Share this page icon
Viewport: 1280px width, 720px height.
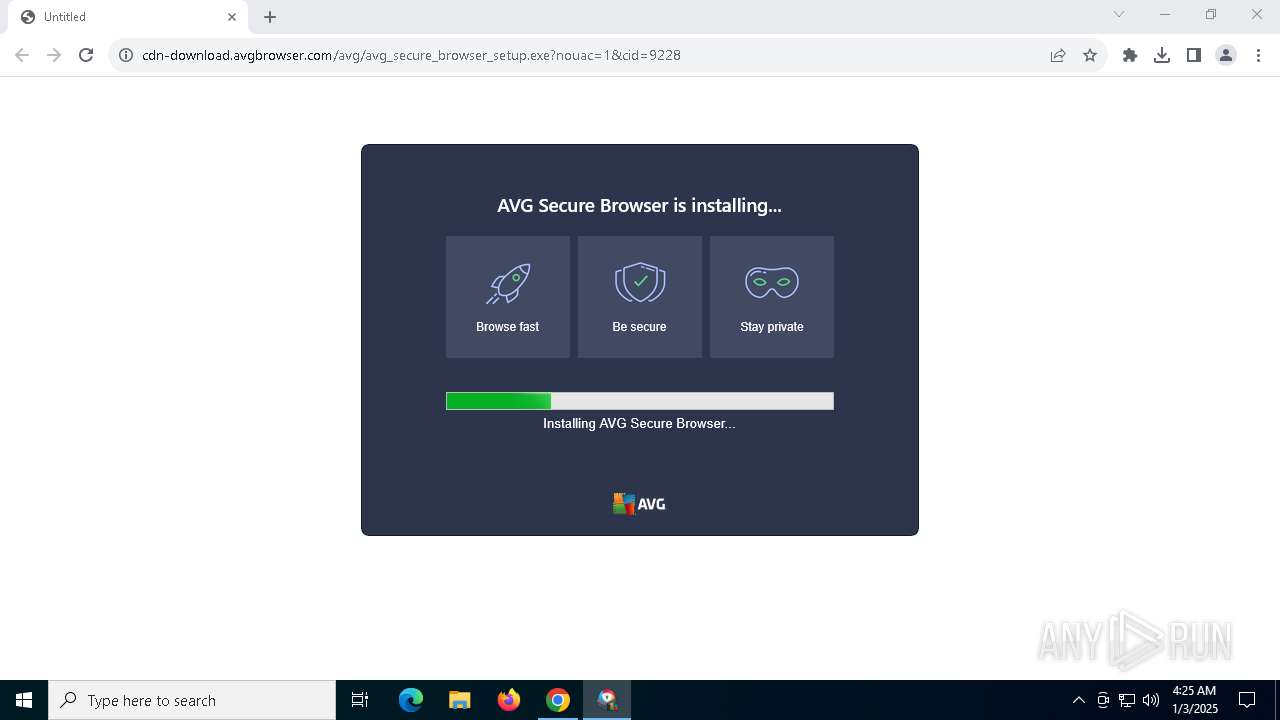[x=1058, y=55]
